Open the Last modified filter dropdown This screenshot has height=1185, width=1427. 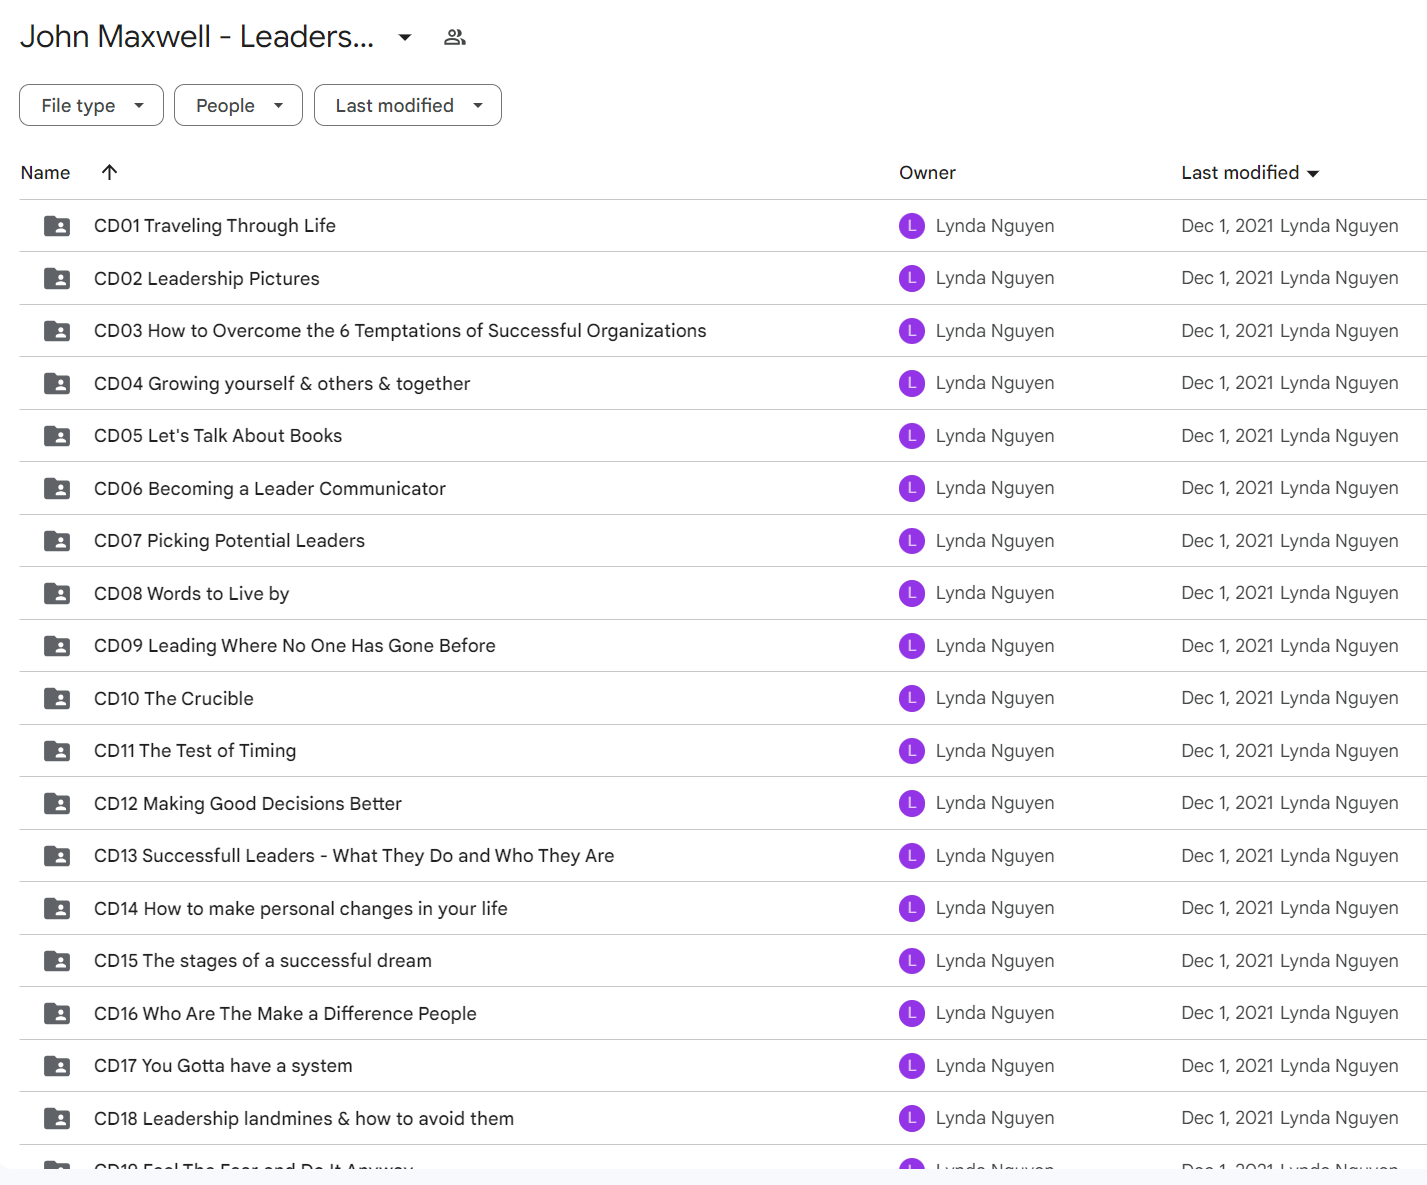click(x=408, y=105)
